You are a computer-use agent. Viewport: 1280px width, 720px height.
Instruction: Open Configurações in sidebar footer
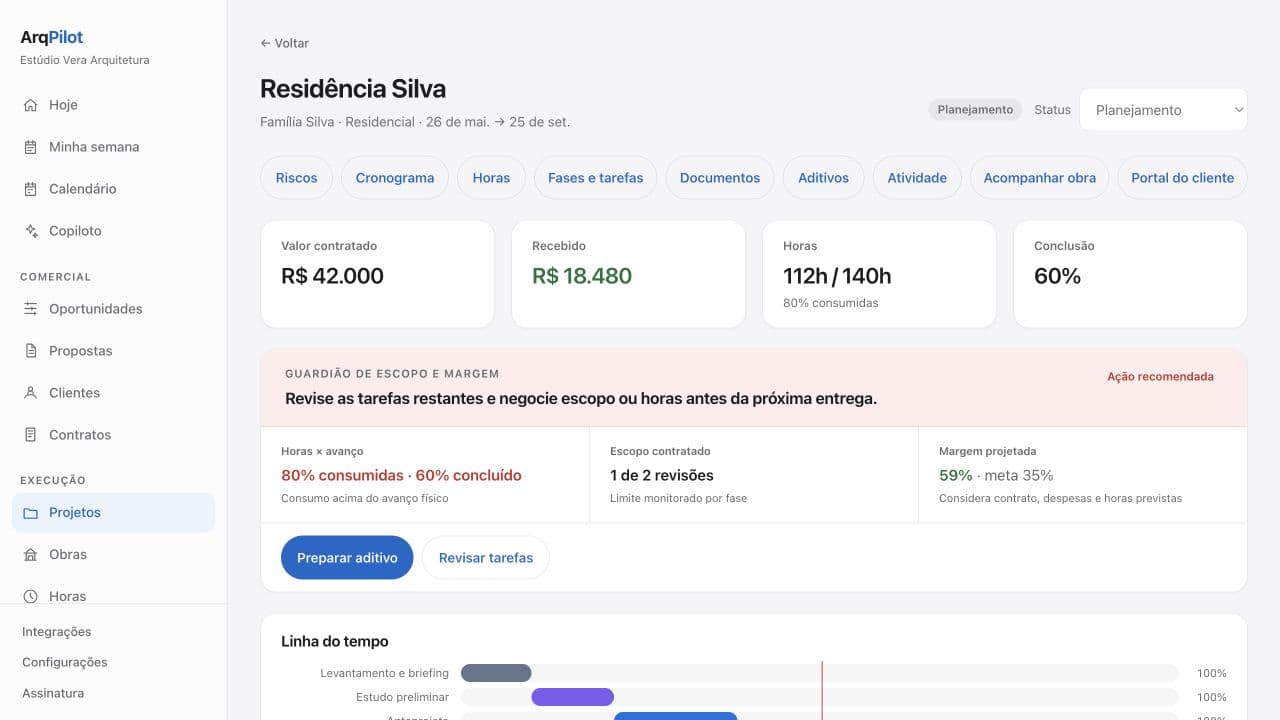(65, 662)
